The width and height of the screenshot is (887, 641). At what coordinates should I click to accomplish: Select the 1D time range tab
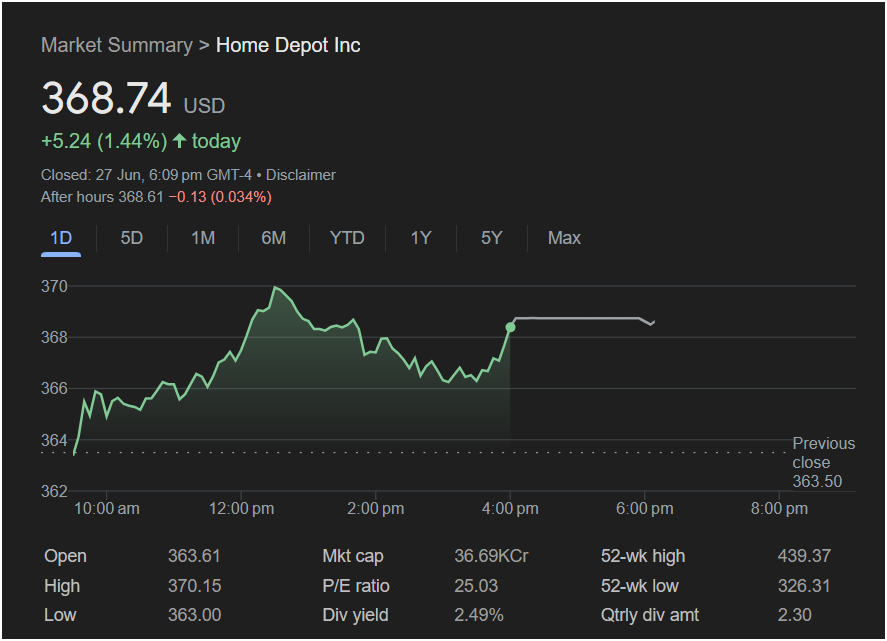[61, 238]
